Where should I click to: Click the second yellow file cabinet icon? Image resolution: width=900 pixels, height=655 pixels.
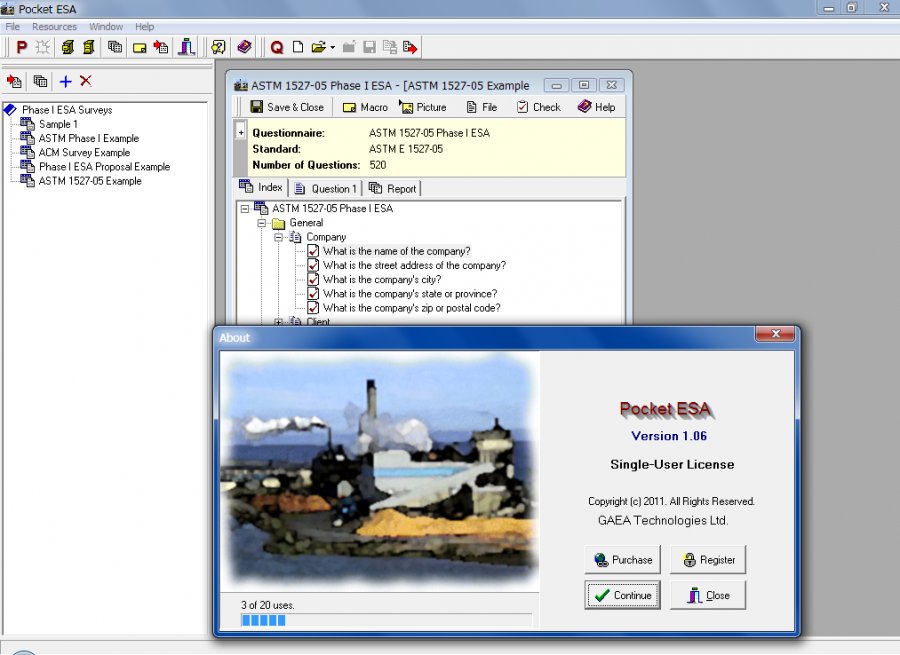88,47
